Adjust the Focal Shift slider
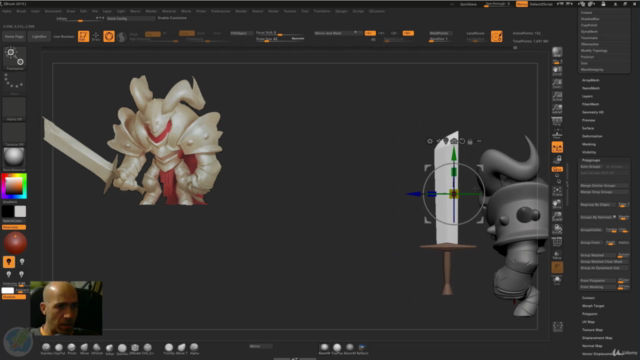Viewport: 640px width, 360px height. click(x=280, y=33)
